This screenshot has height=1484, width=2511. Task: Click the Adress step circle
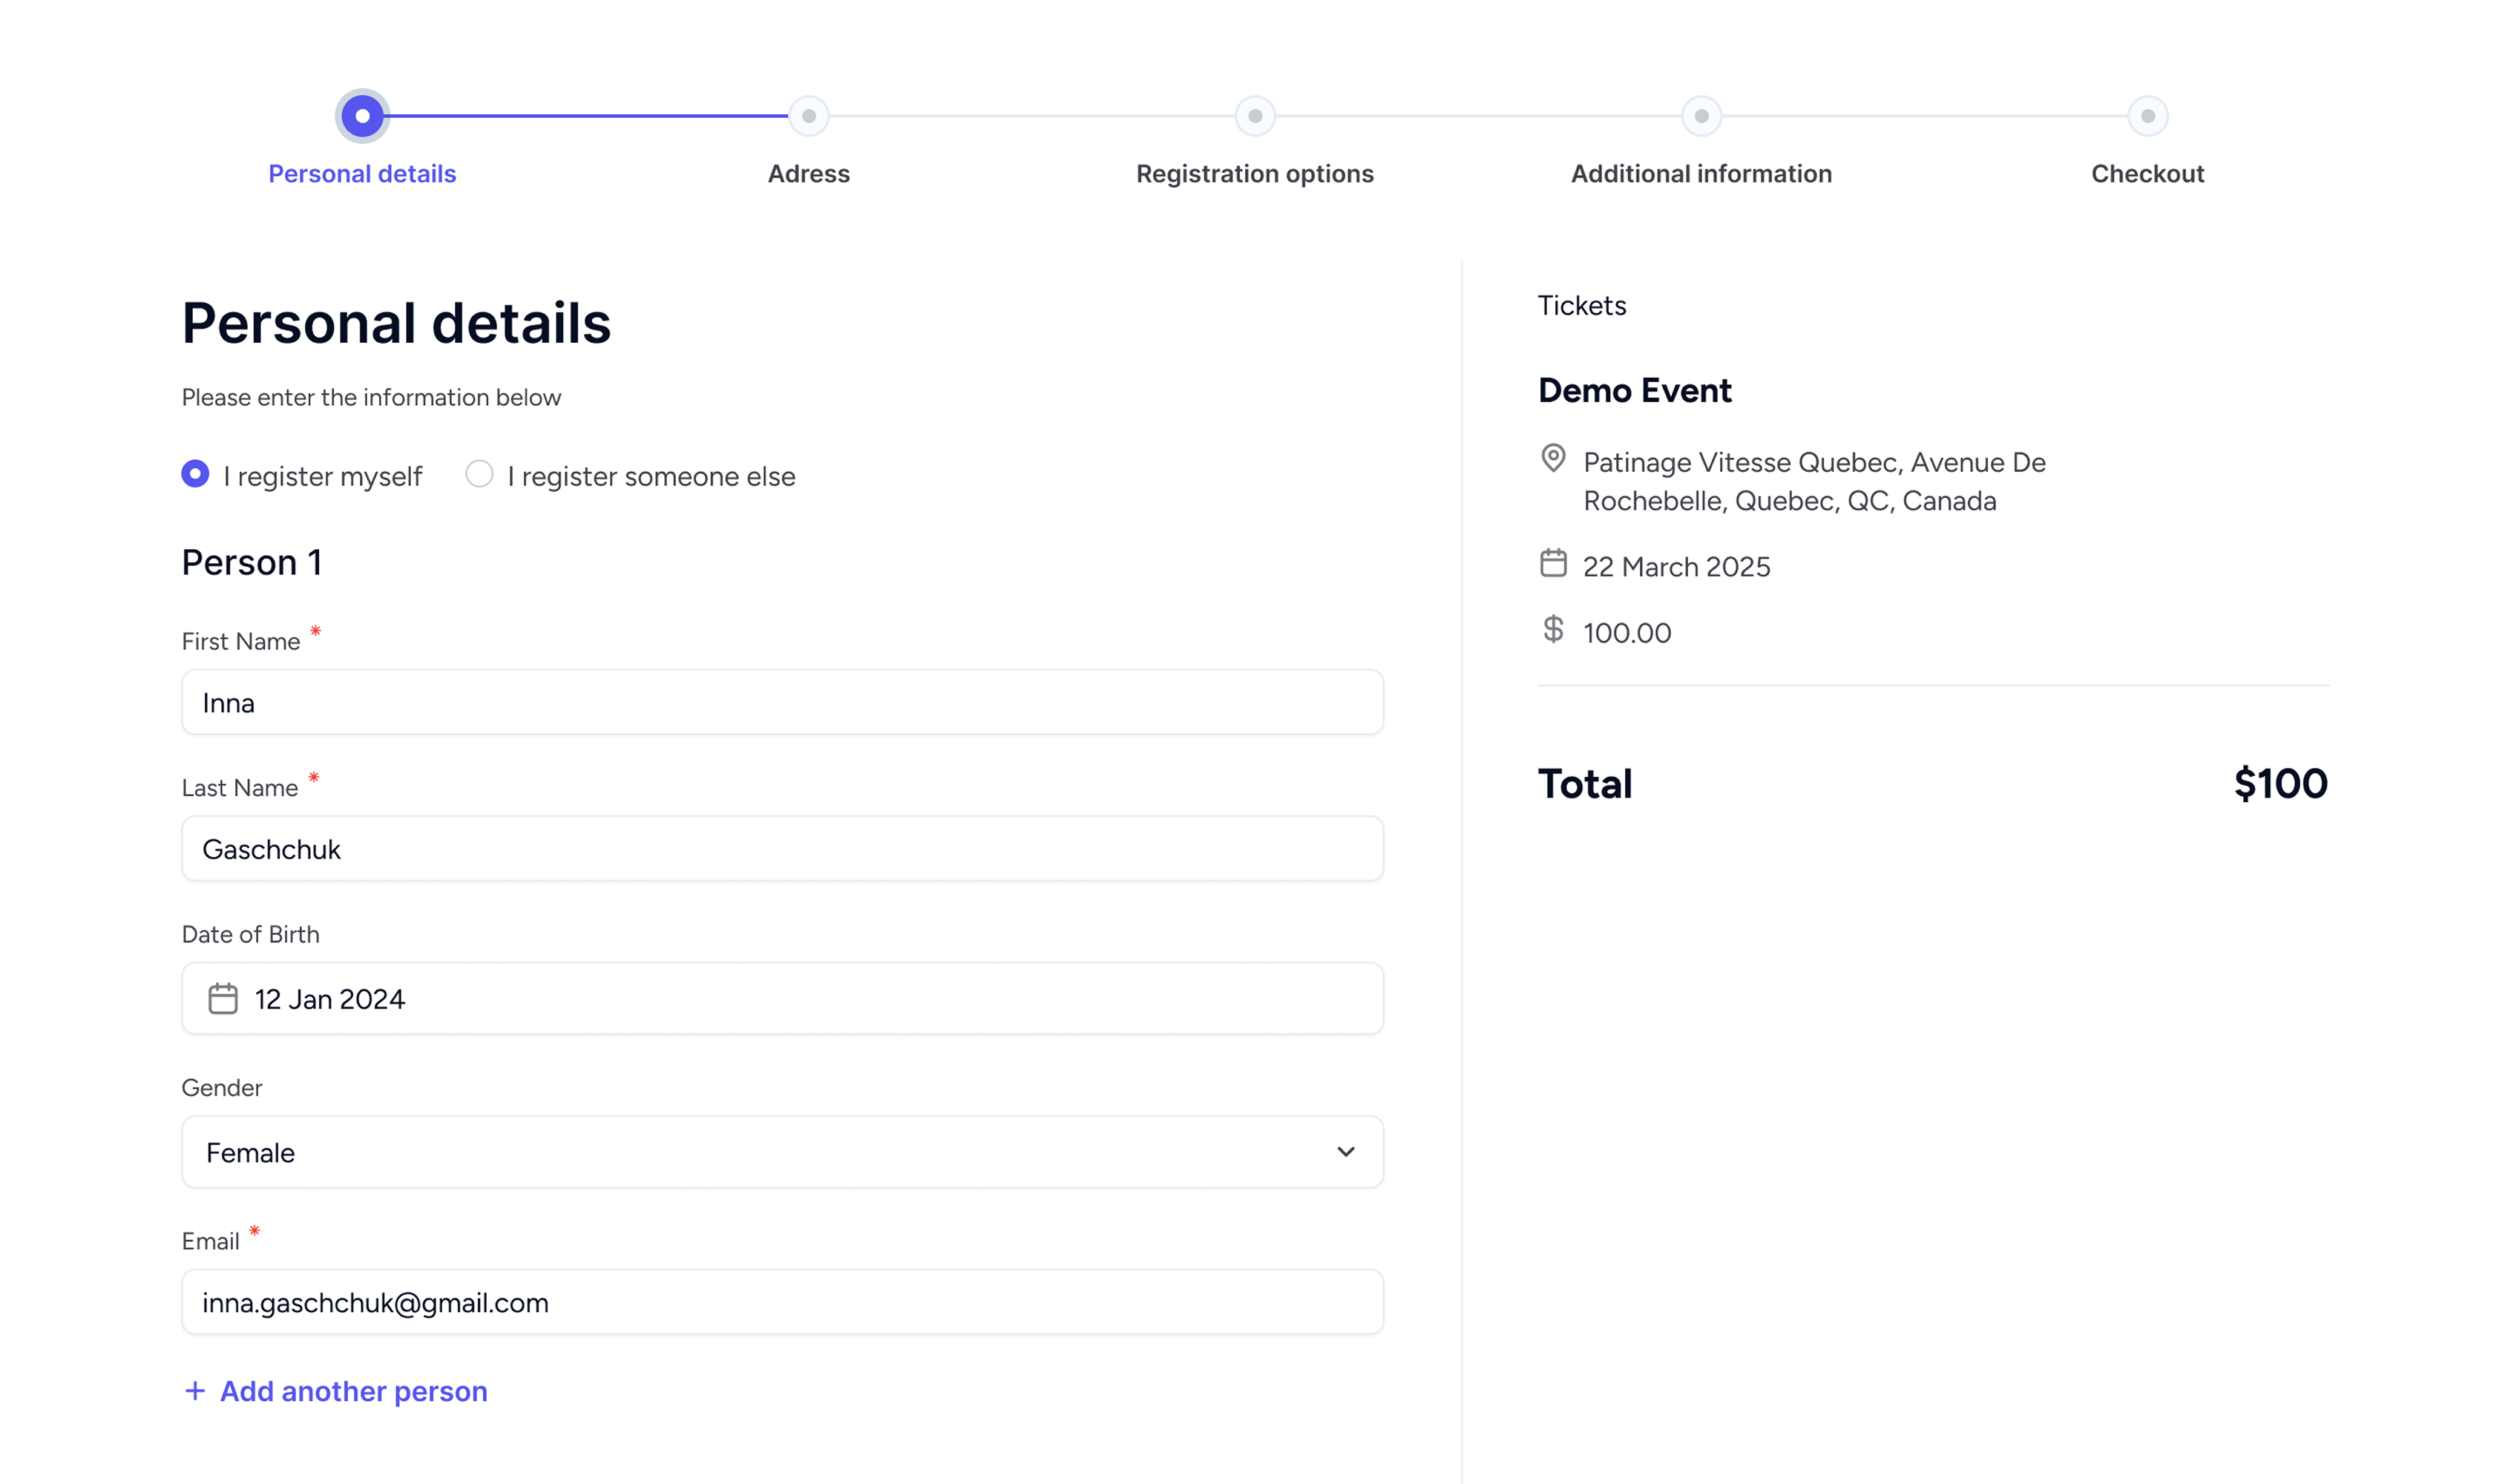pyautogui.click(x=808, y=116)
